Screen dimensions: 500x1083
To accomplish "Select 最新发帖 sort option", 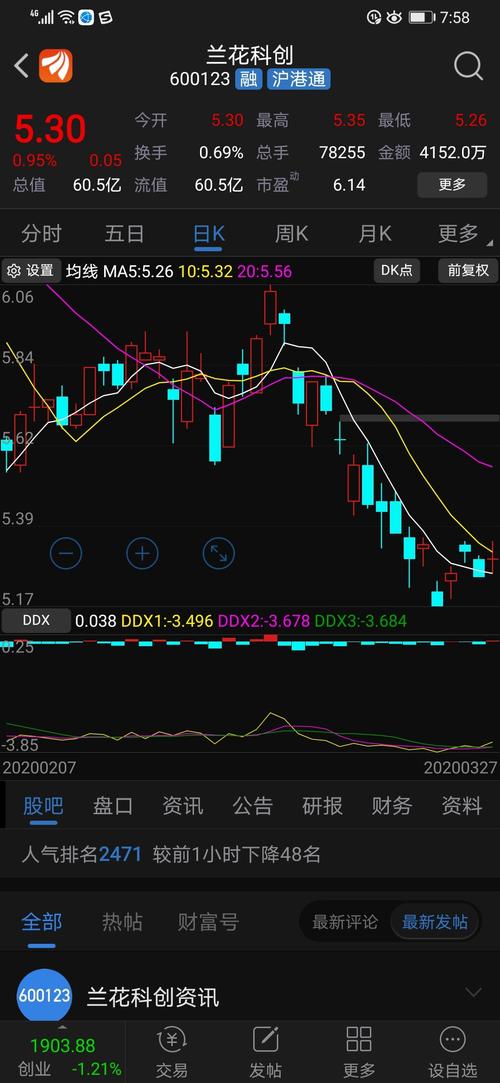I will 434,921.
